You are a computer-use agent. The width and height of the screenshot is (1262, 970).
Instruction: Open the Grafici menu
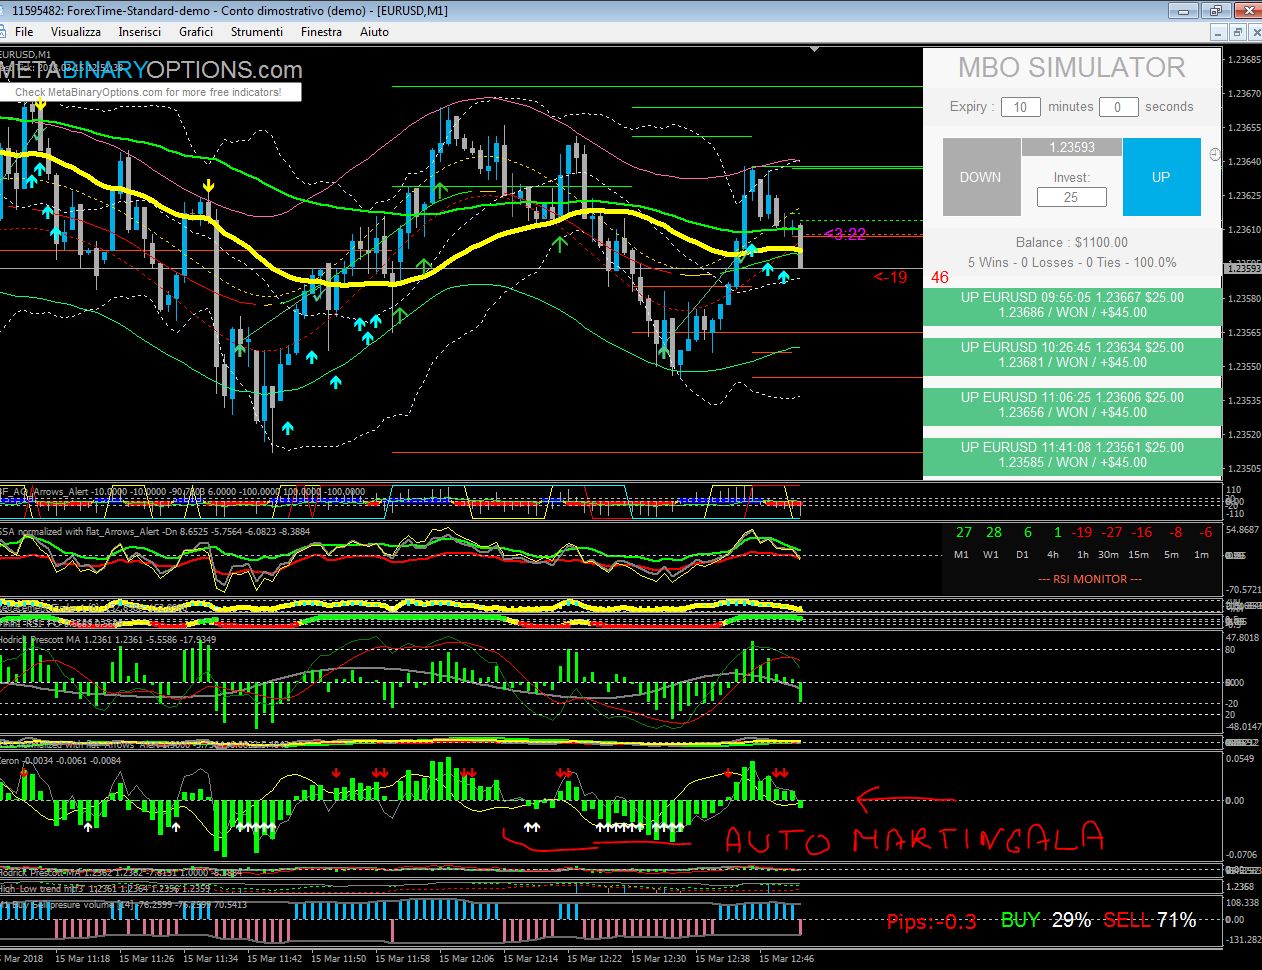point(196,31)
